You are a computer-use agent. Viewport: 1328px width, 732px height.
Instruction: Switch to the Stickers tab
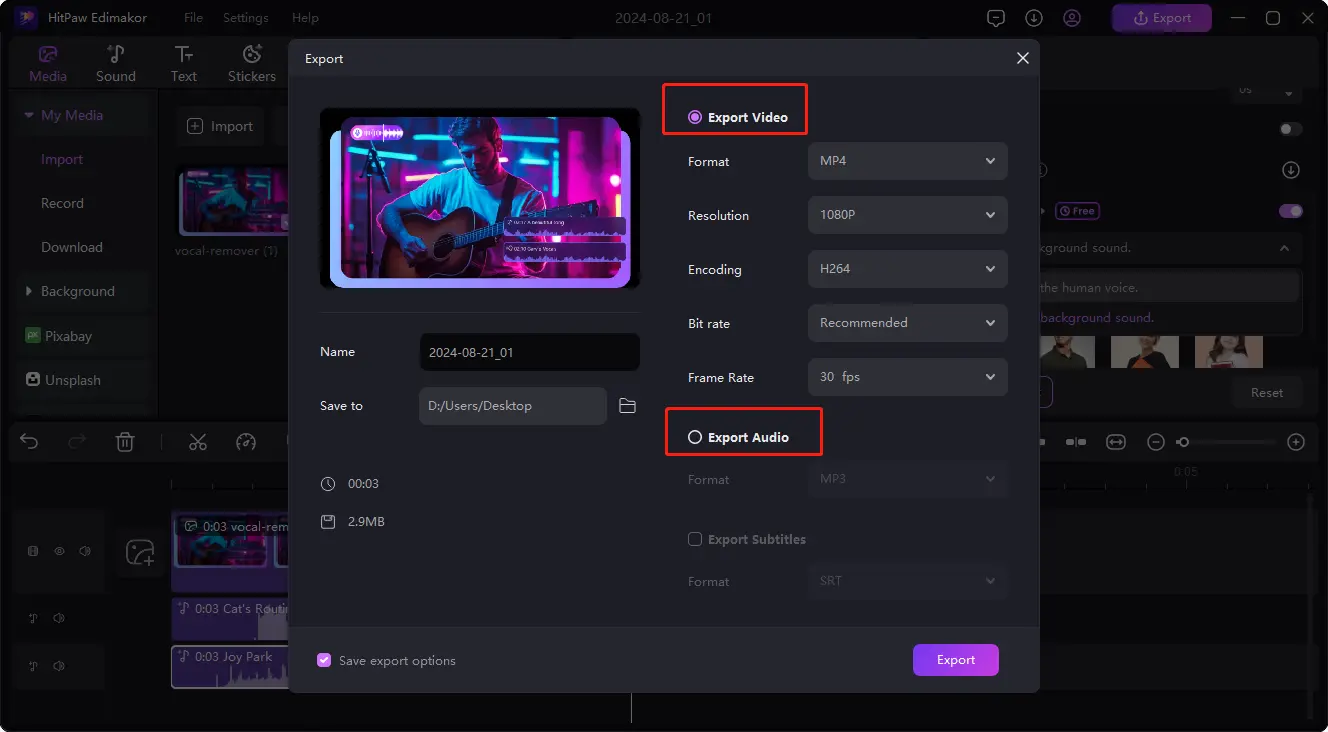pyautogui.click(x=252, y=64)
